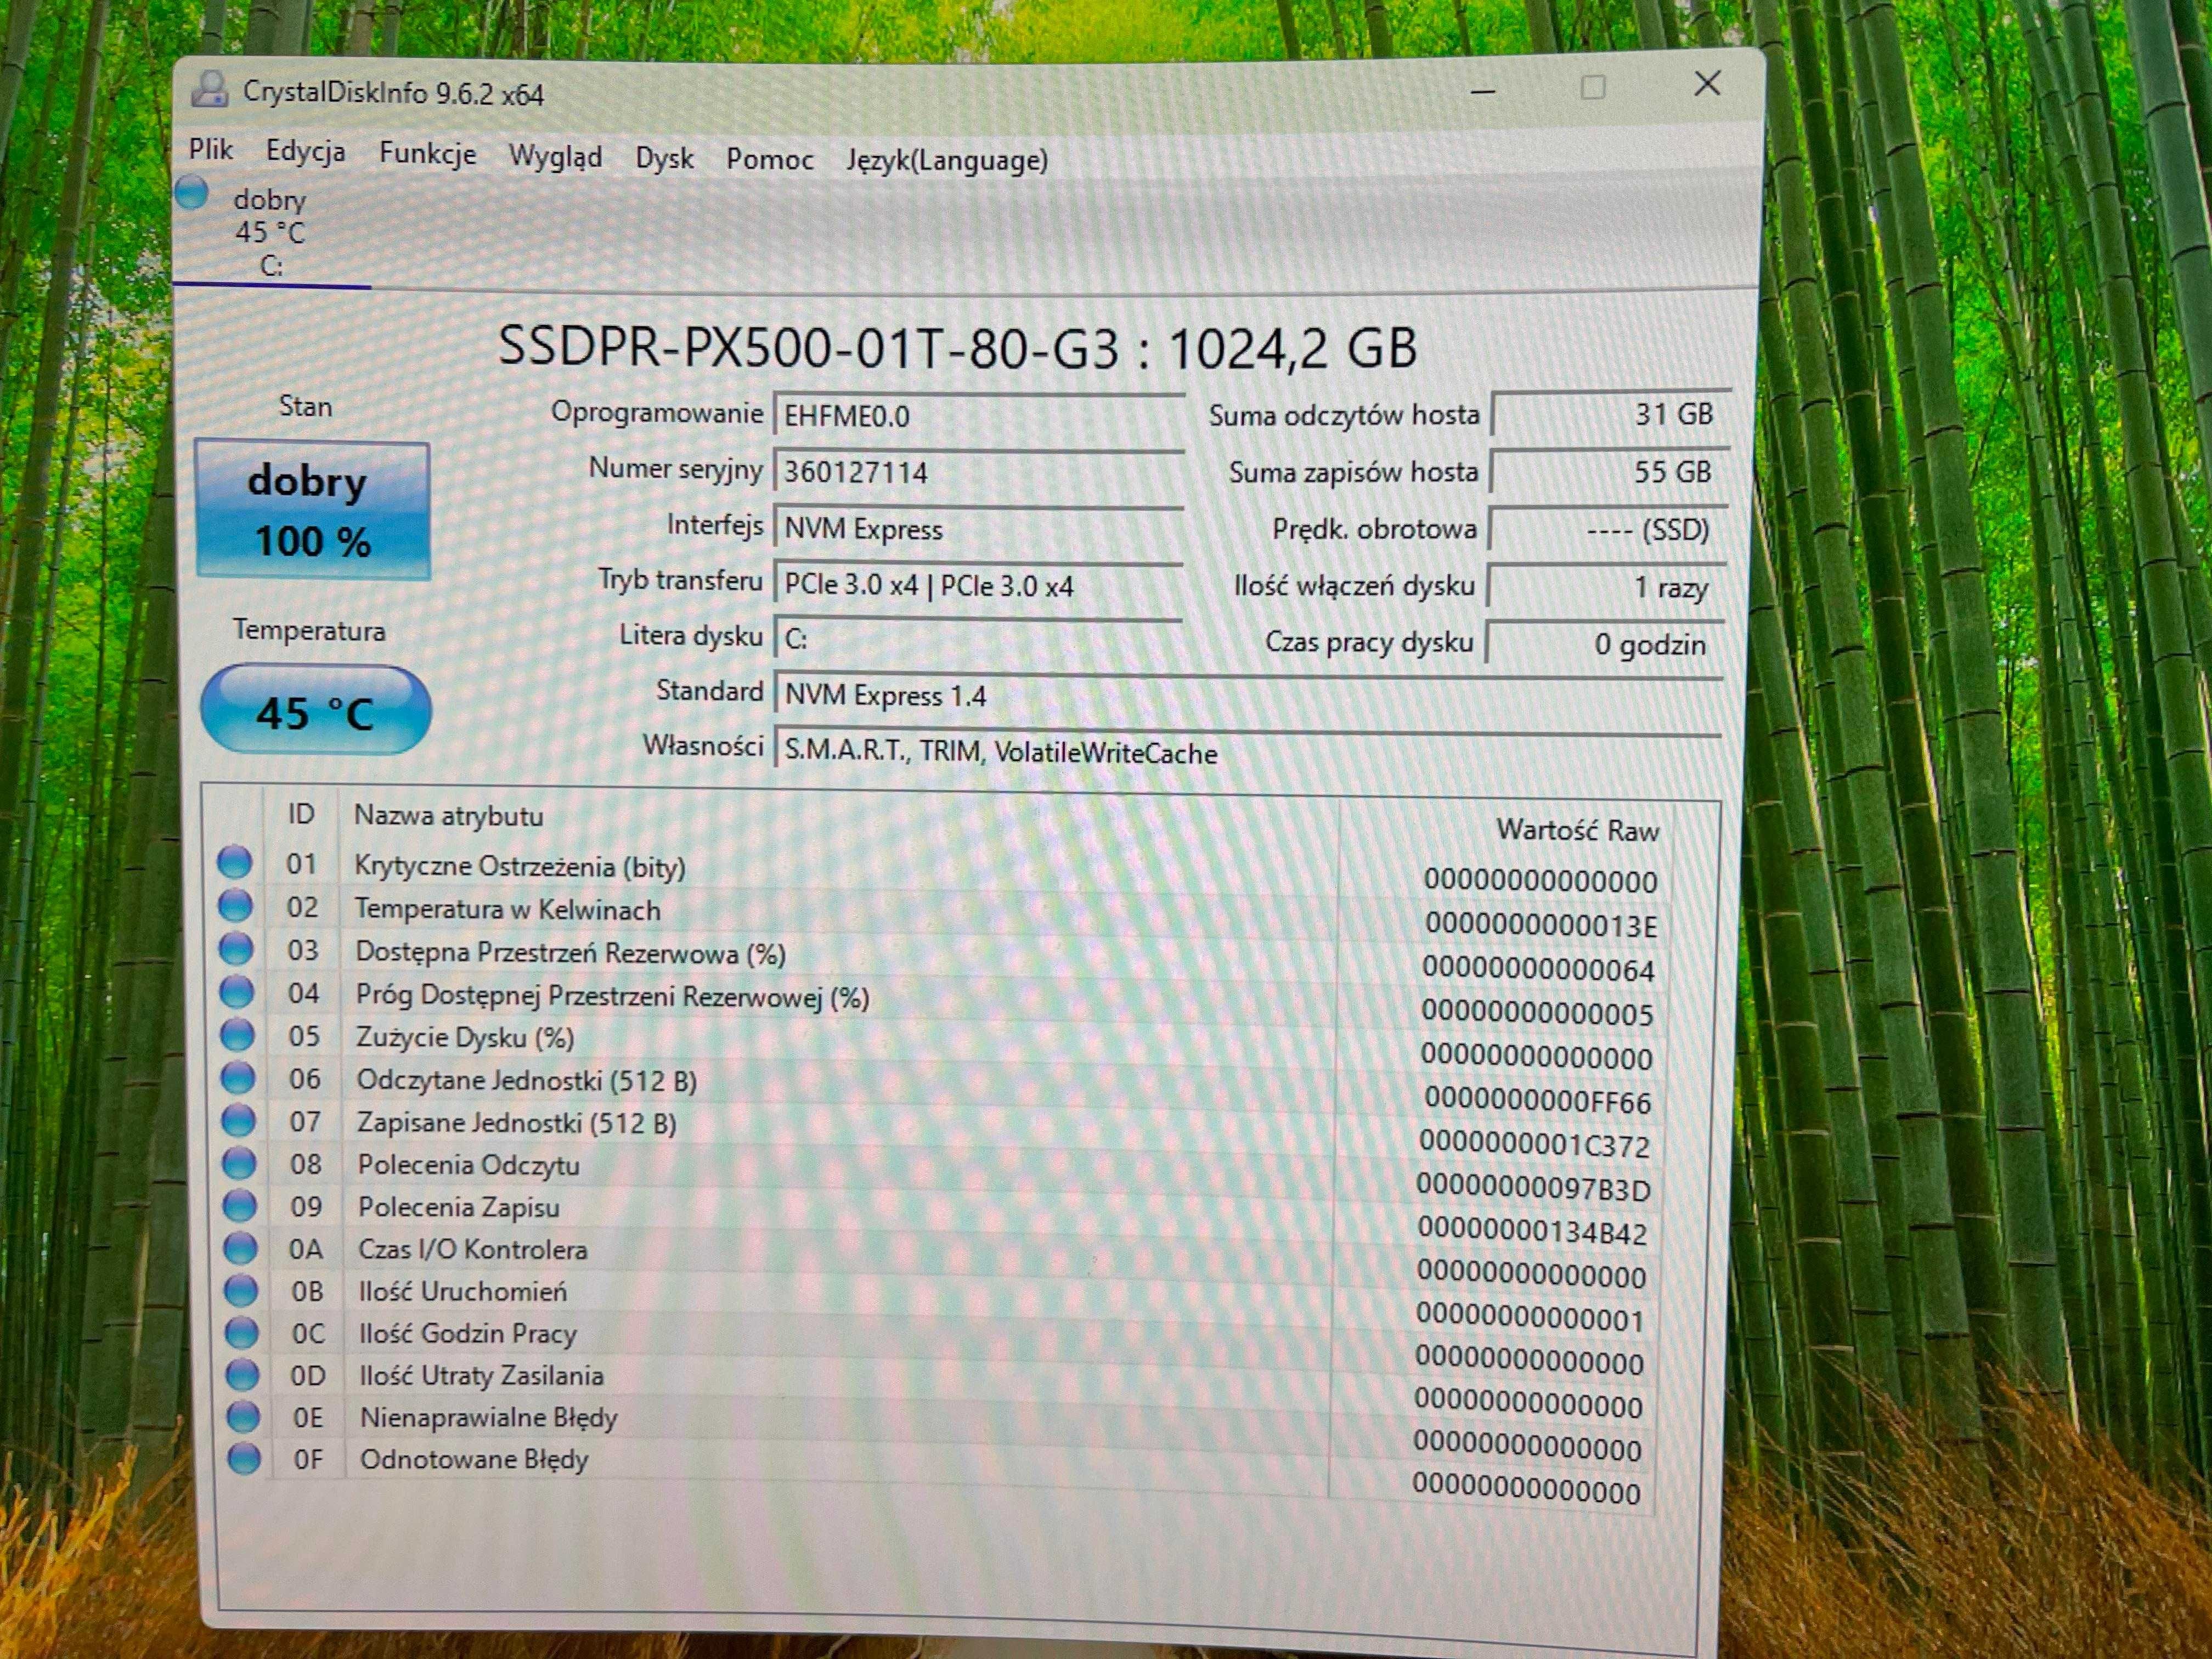Click the Ilość włączeń dysku value 1 razy
The width and height of the screenshot is (2212, 1659).
(1606, 586)
